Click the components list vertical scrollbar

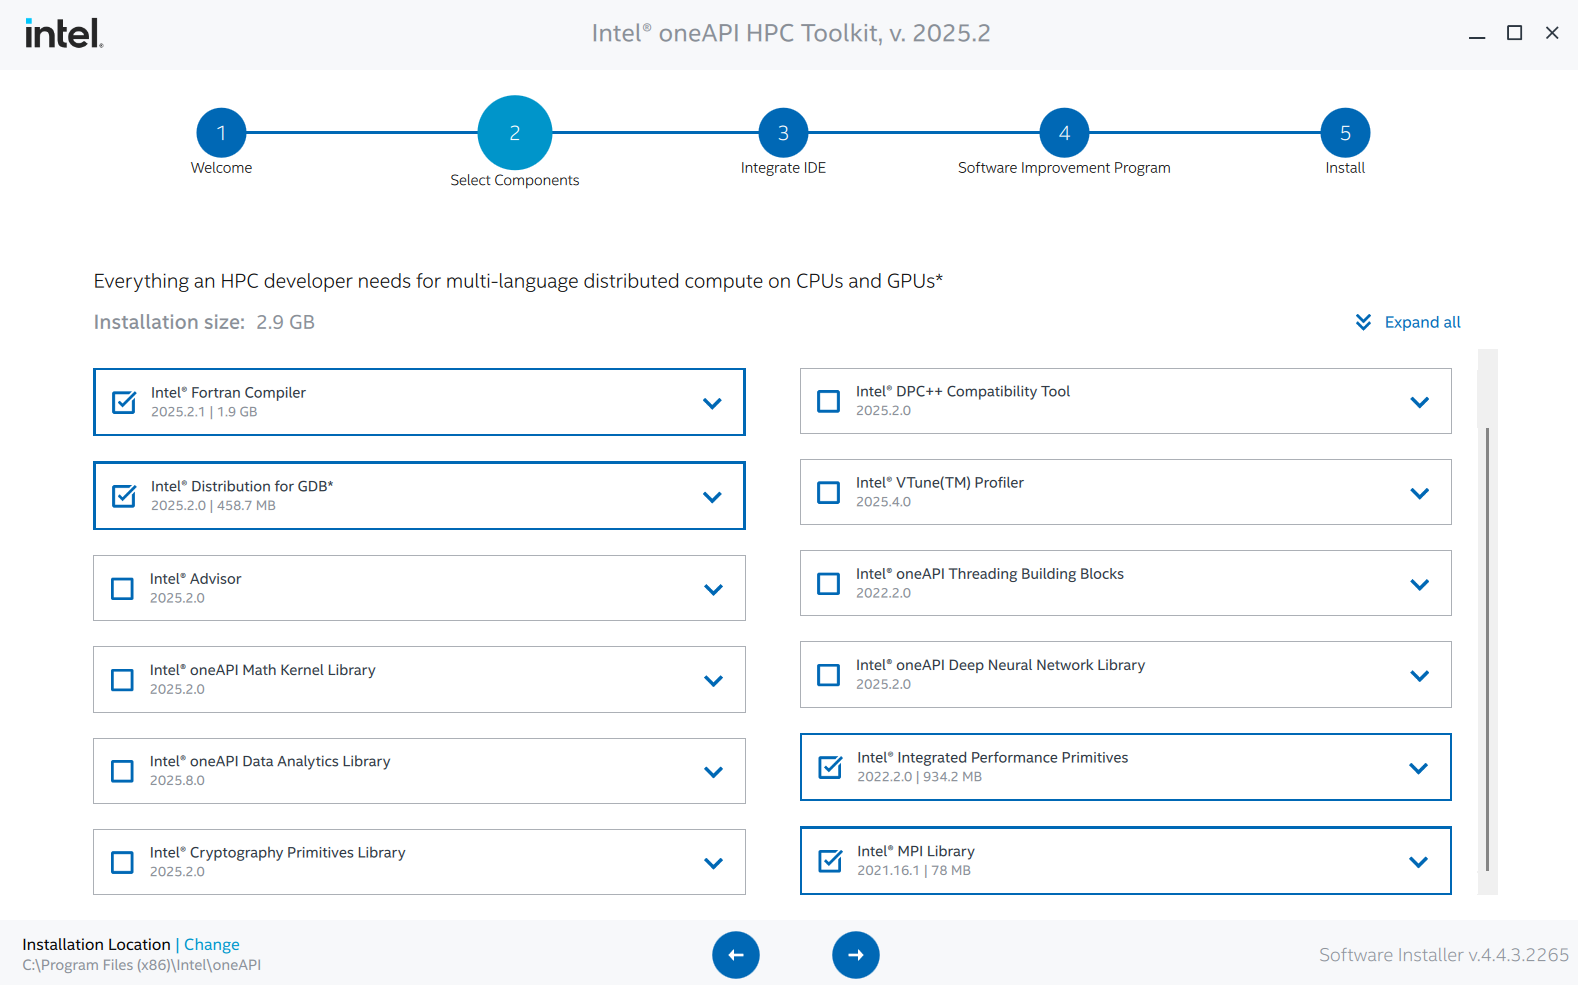coord(1488,648)
